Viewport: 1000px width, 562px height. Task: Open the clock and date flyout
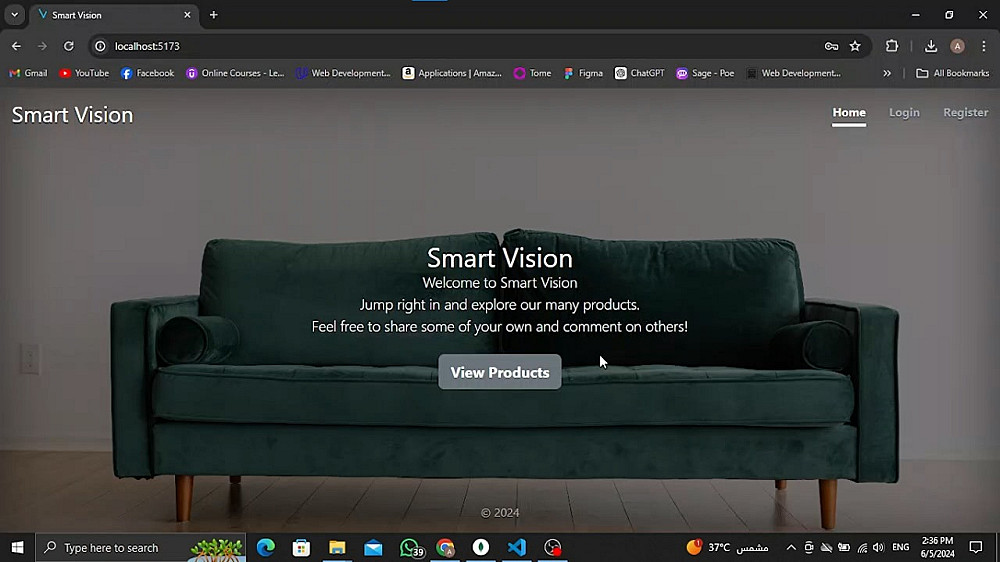938,547
